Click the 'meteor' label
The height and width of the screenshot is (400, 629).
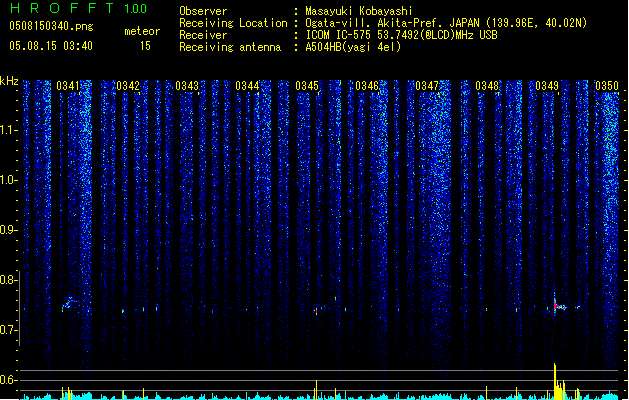point(142,31)
